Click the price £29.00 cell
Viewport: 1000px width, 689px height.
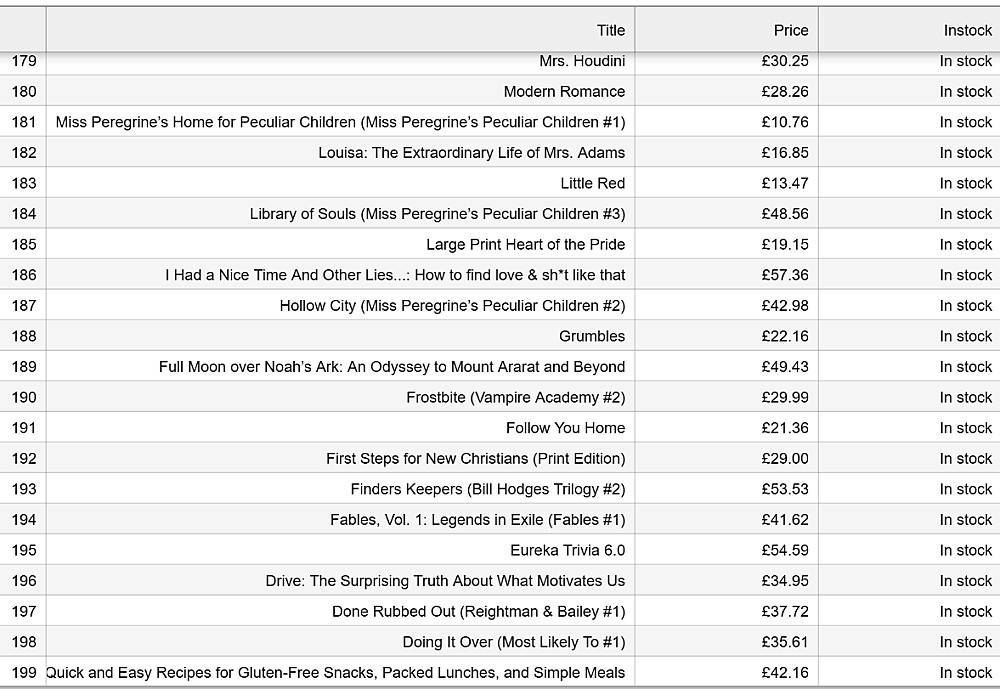pos(785,459)
